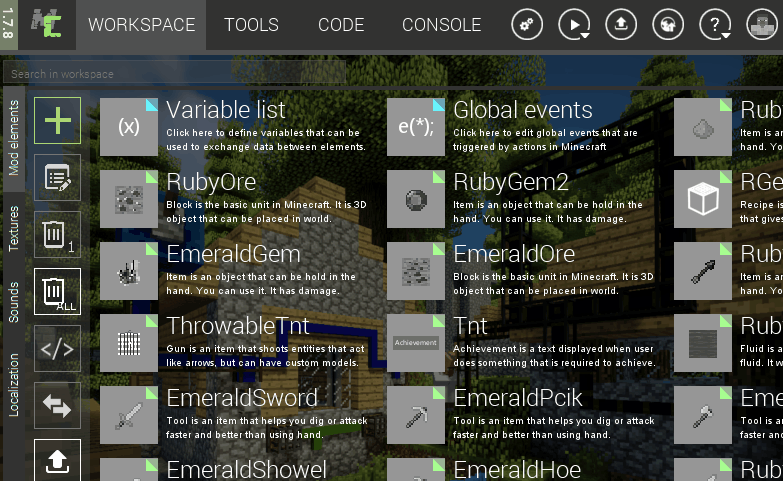Click the code brackets icon in sidebar

(x=57, y=349)
